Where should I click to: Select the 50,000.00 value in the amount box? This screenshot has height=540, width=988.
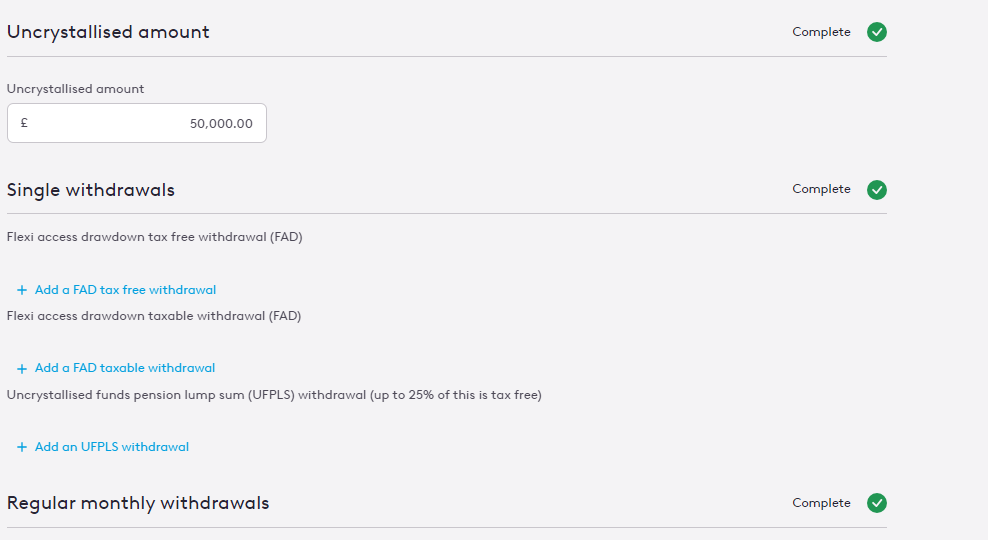click(221, 124)
